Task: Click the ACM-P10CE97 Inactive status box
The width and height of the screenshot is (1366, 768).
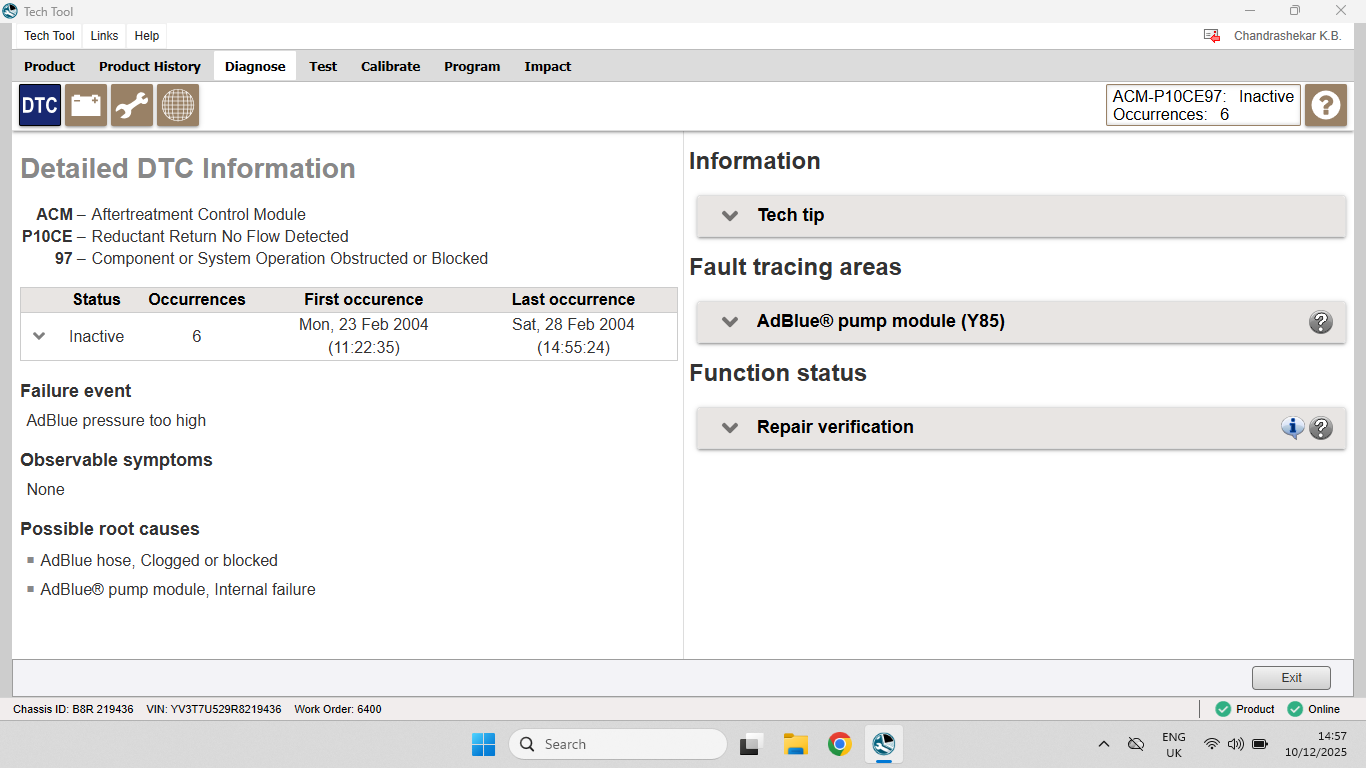Action: (1203, 105)
